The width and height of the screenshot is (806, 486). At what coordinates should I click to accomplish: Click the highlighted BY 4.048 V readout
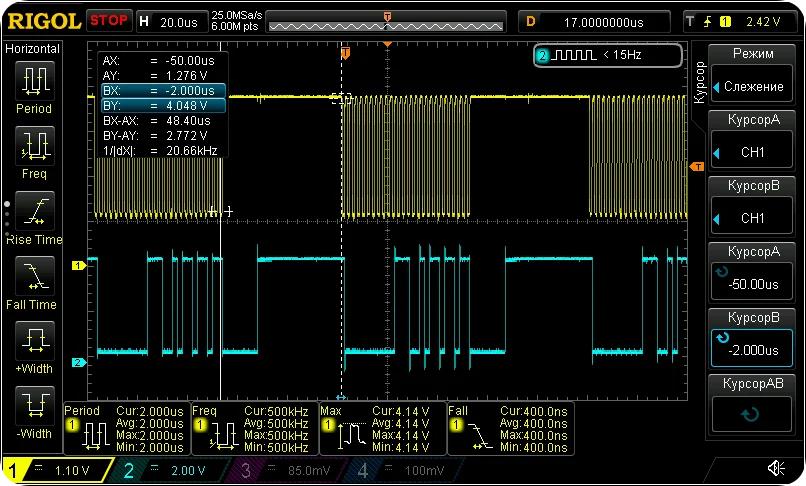click(163, 105)
